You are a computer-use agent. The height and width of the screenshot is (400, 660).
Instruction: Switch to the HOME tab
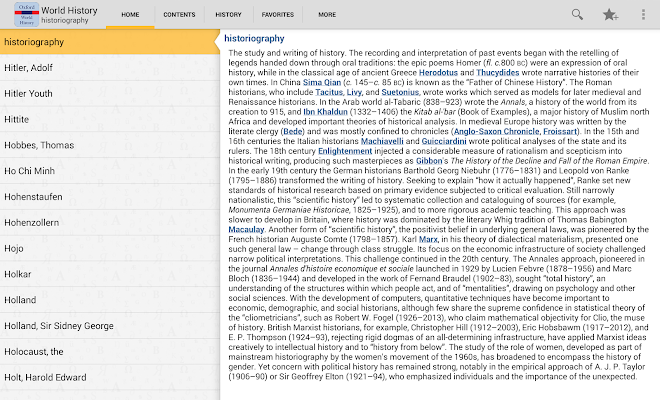coord(130,15)
